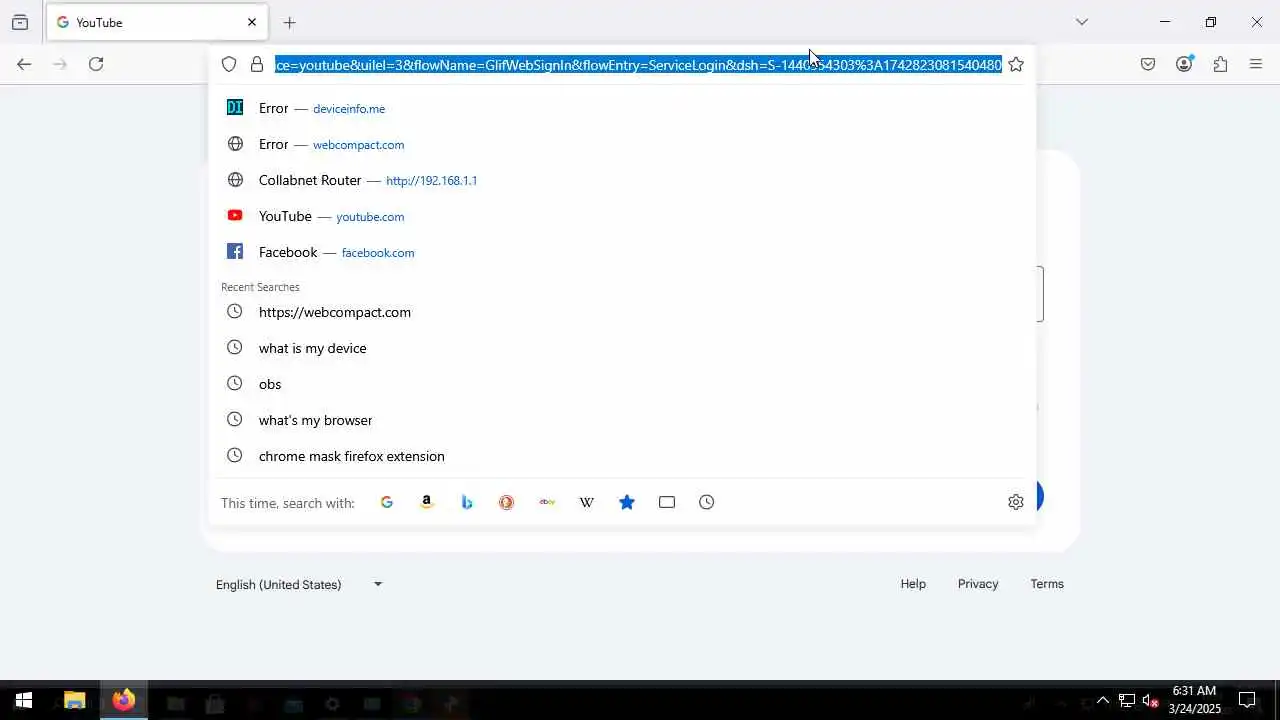Open Firefox View tab list icon
1280x720 pixels.
coord(20,22)
